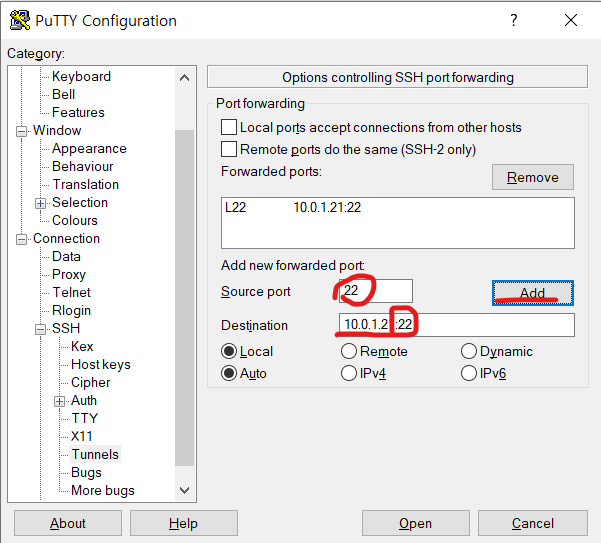Open the TTY settings
Image resolution: width=601 pixels, height=543 pixels.
(x=85, y=418)
